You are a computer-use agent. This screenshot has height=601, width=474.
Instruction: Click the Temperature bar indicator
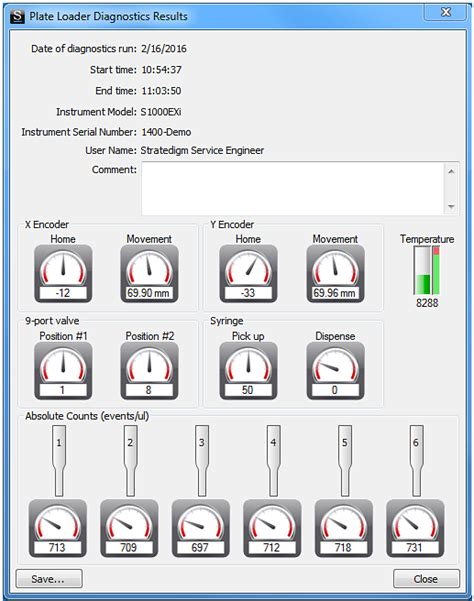tap(426, 270)
